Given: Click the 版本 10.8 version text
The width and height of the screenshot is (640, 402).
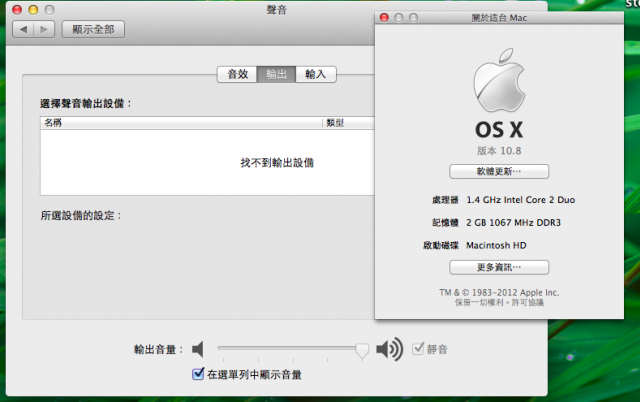Looking at the screenshot, I should tap(499, 151).
